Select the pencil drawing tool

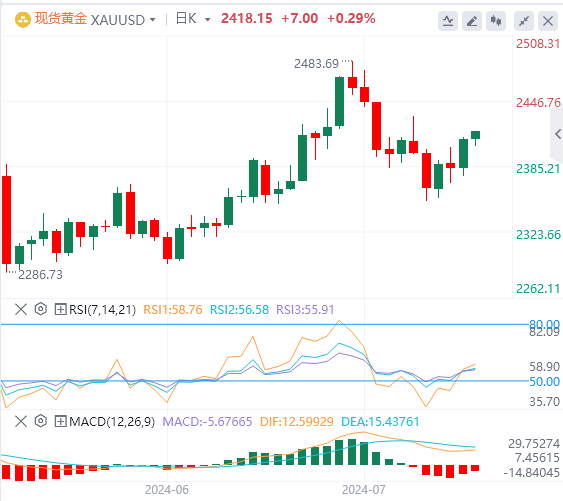tap(472, 21)
